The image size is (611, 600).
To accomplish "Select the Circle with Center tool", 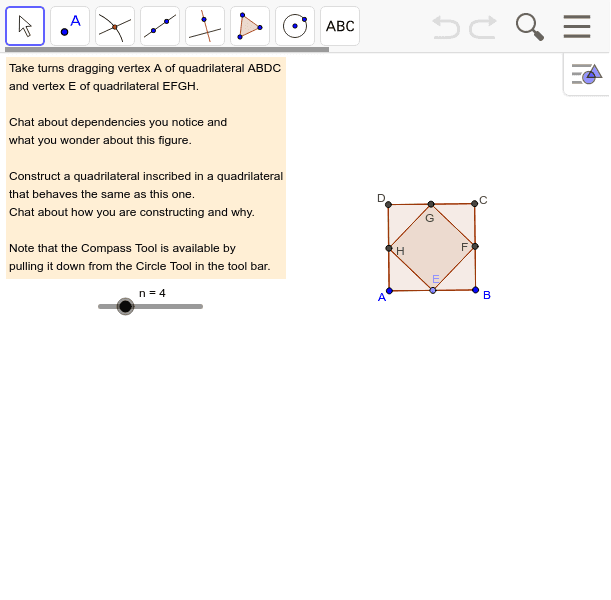I will tap(295, 26).
